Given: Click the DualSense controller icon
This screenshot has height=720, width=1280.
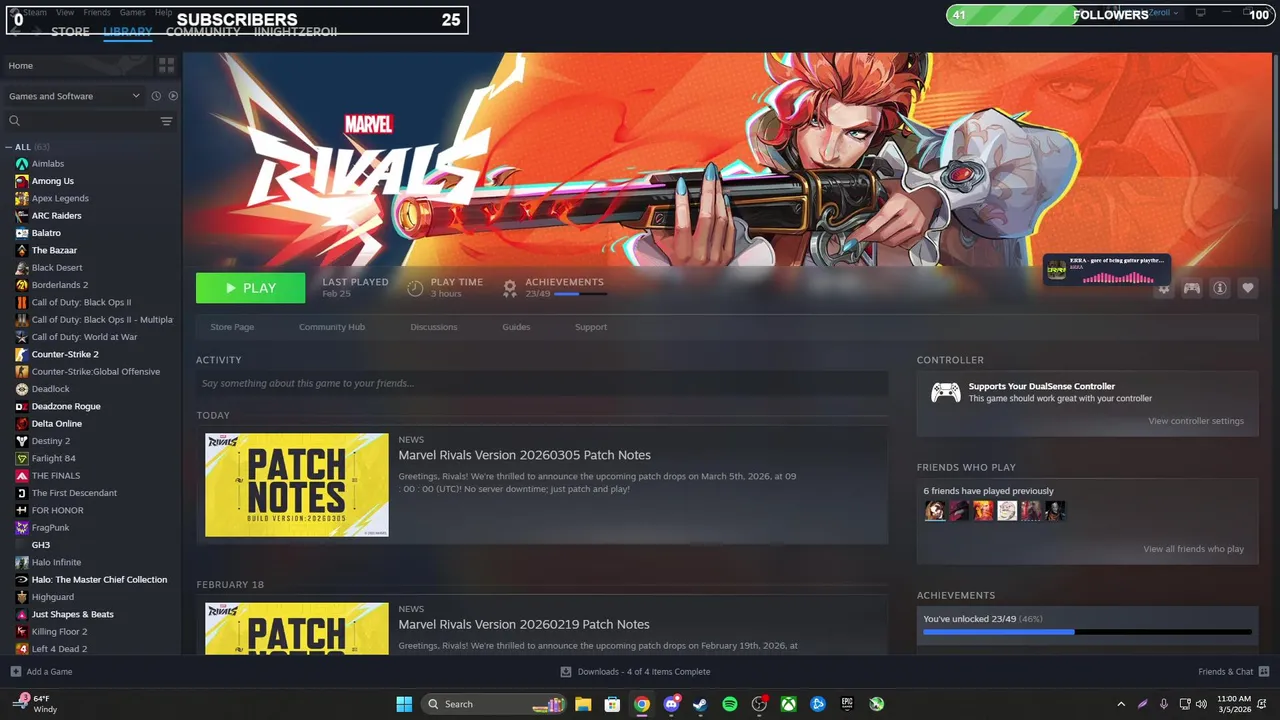Looking at the screenshot, I should pos(945,392).
